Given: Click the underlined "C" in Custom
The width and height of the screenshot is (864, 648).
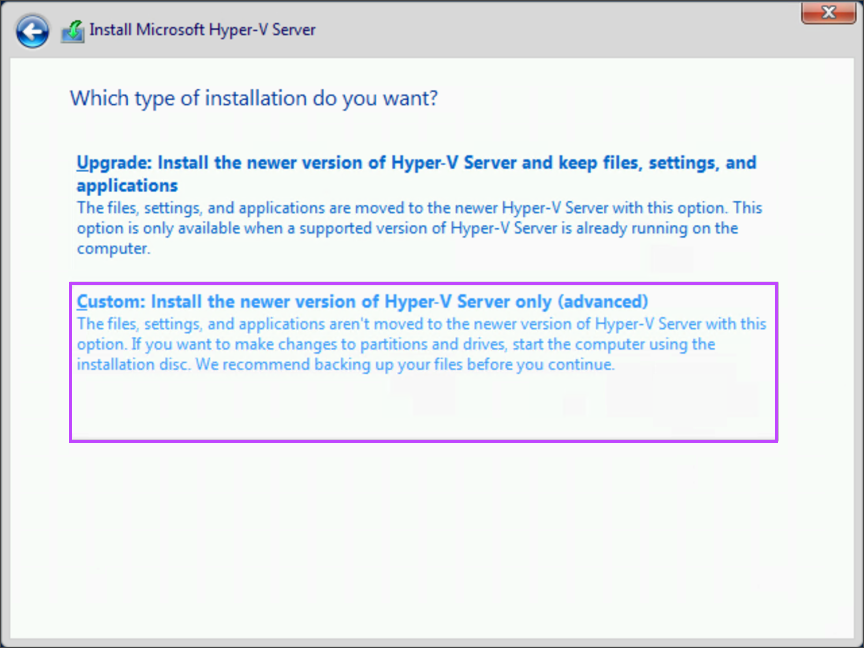Looking at the screenshot, I should click(x=82, y=301).
